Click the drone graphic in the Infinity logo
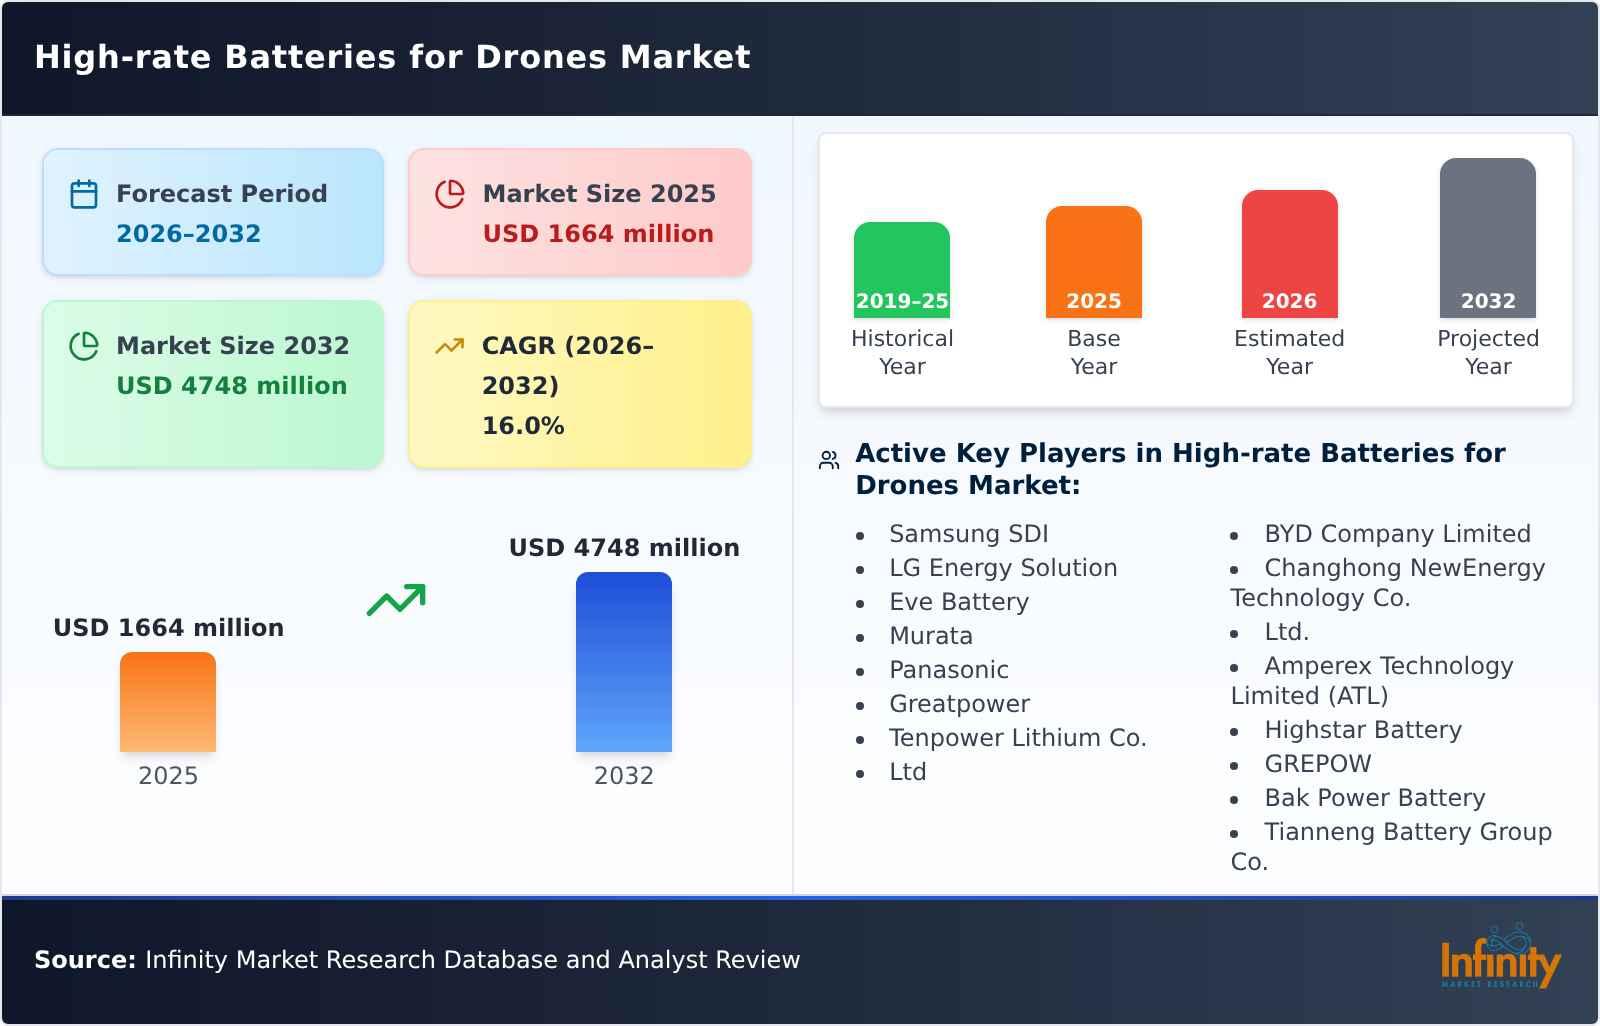1600x1026 pixels. tap(1510, 940)
